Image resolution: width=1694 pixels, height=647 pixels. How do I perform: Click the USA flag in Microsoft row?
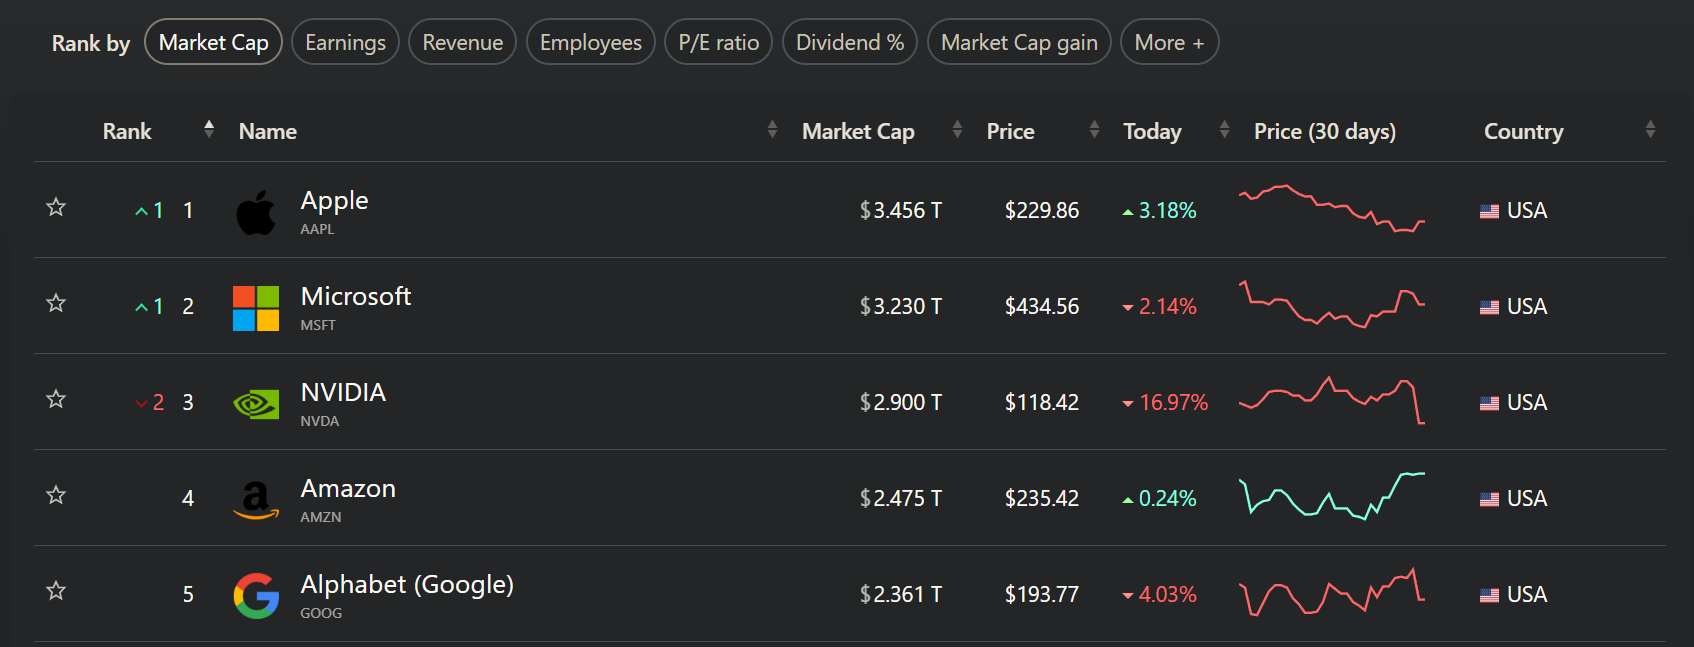click(1489, 307)
